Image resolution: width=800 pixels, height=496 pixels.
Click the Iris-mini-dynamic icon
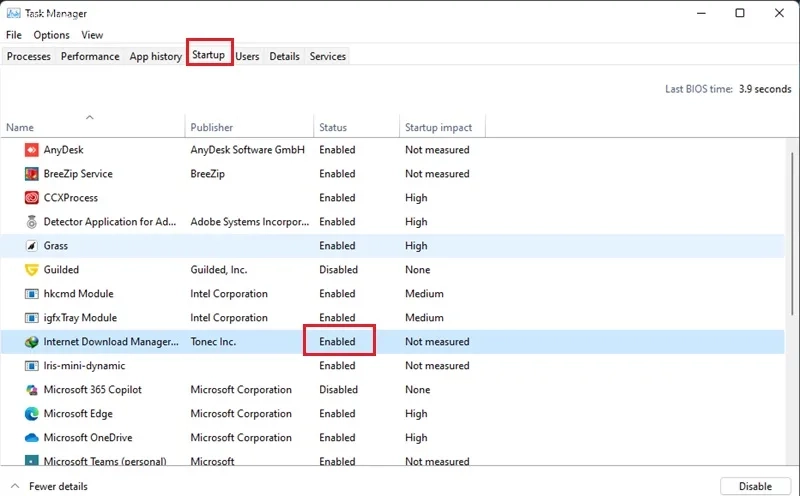(32, 366)
